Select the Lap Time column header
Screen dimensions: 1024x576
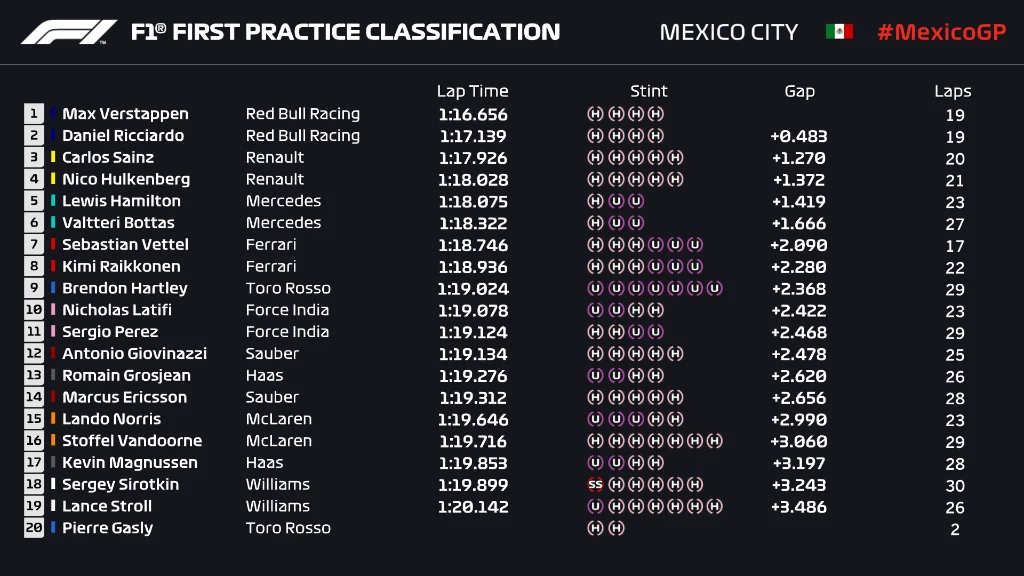tap(472, 91)
